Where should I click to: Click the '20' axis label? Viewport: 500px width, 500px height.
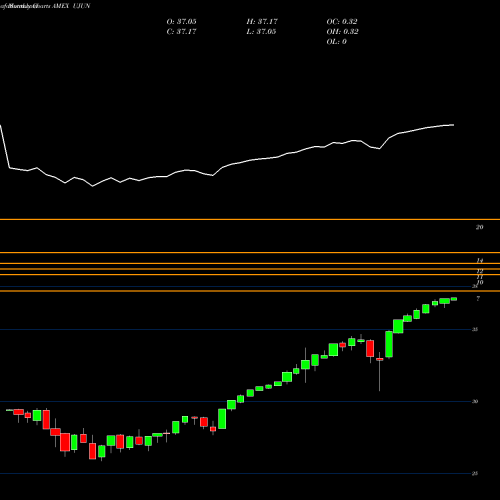(479, 227)
